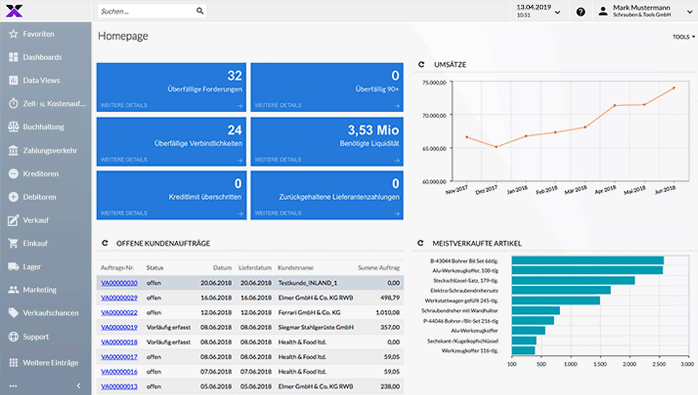The height and width of the screenshot is (395, 698).
Task: Open Zeit- u. Kostenauf stopwatch icon
Action: 13,103
